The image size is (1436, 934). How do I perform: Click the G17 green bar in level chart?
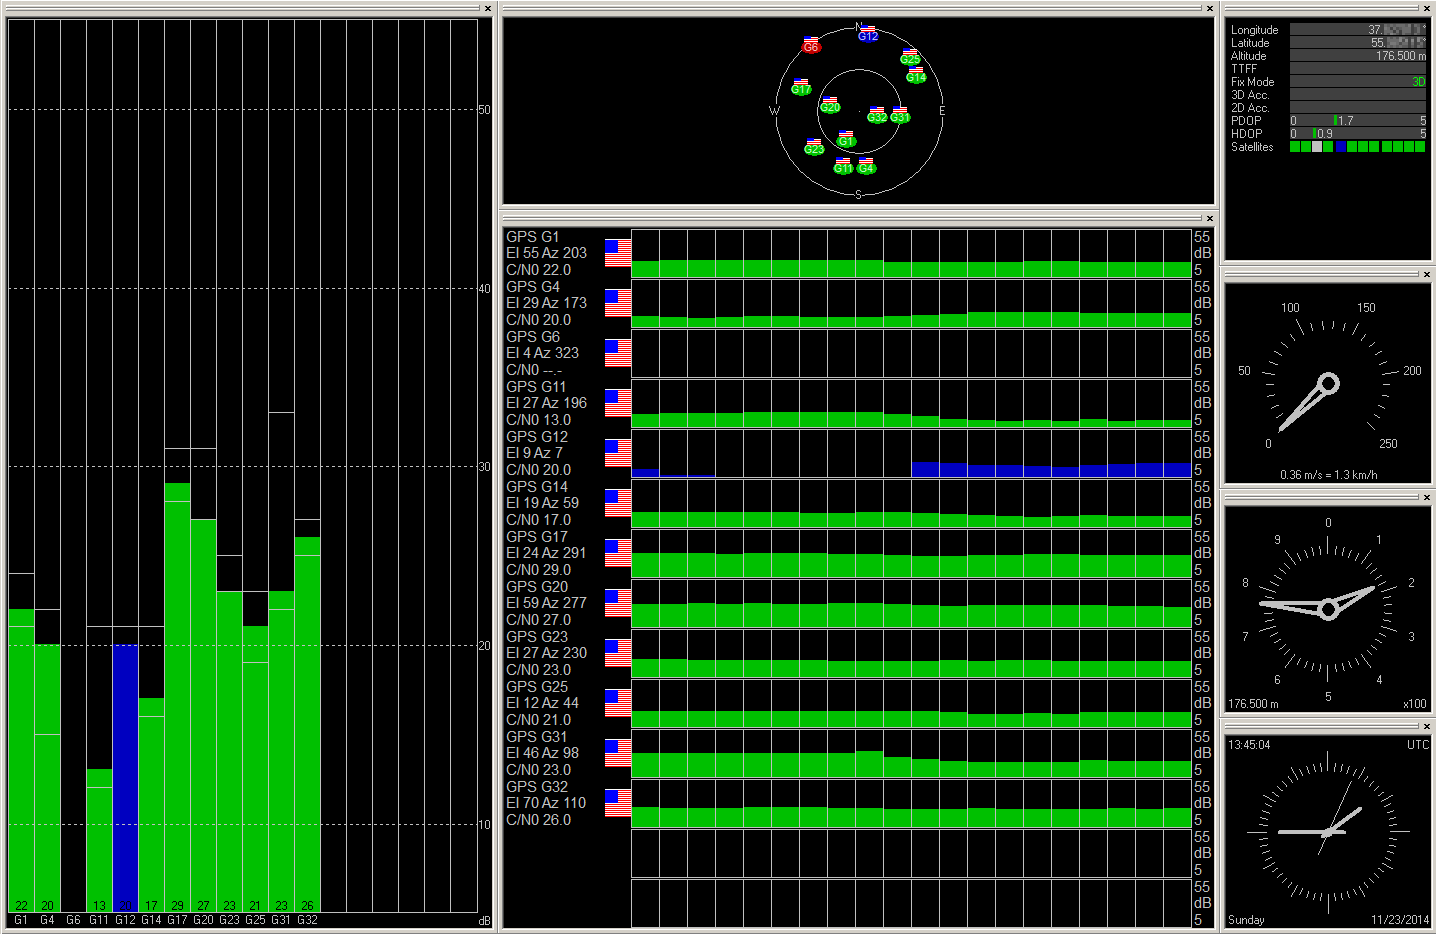[x=177, y=697]
